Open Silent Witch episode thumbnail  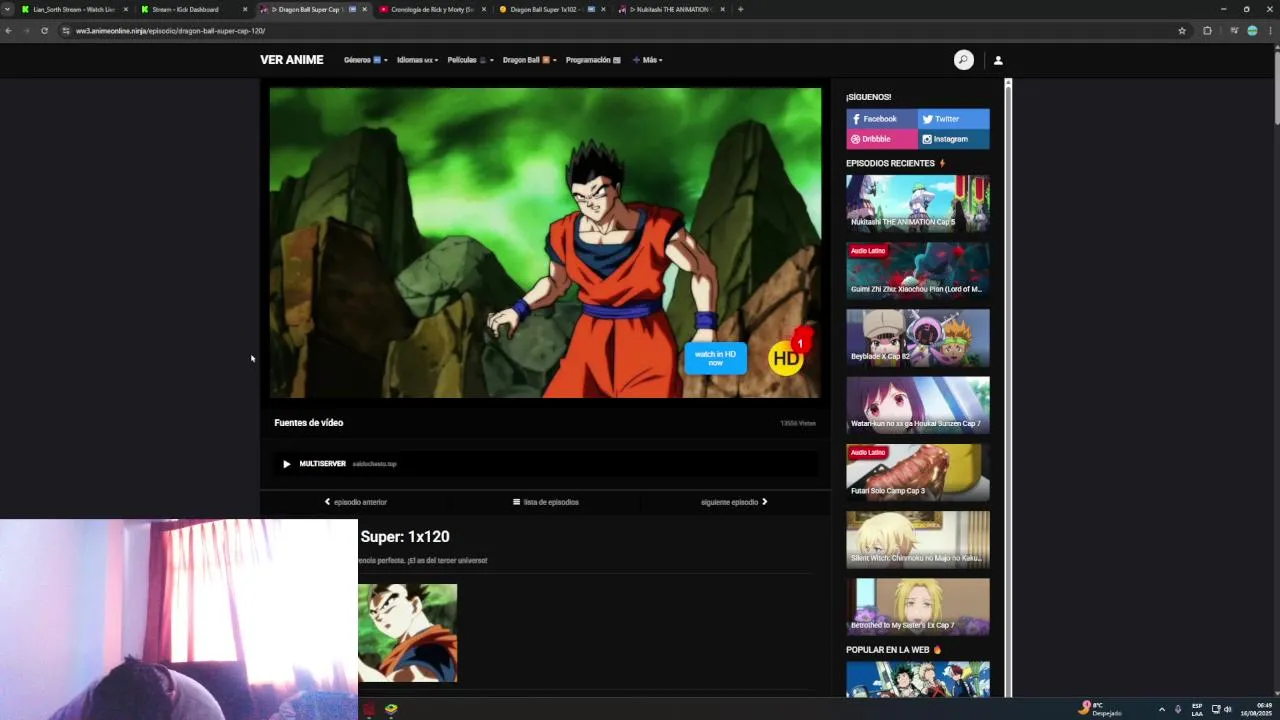coord(918,540)
